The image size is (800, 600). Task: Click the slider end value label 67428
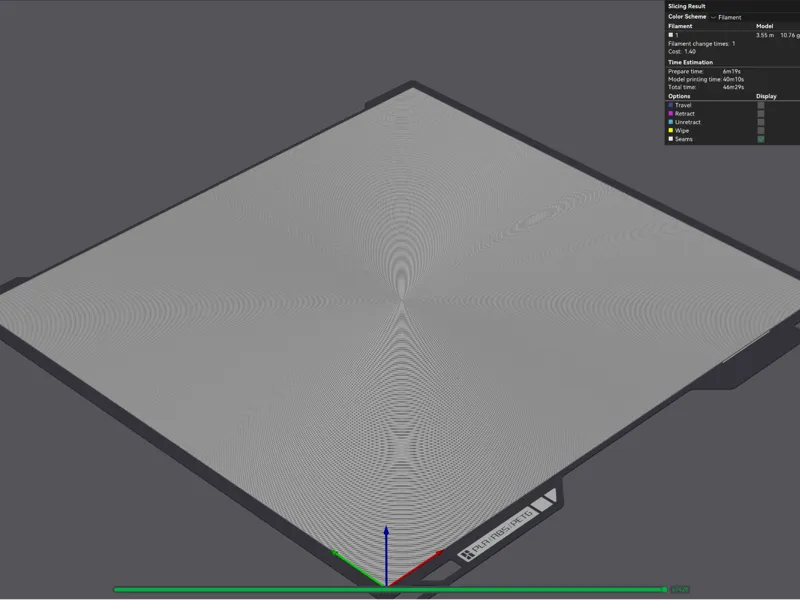[680, 590]
